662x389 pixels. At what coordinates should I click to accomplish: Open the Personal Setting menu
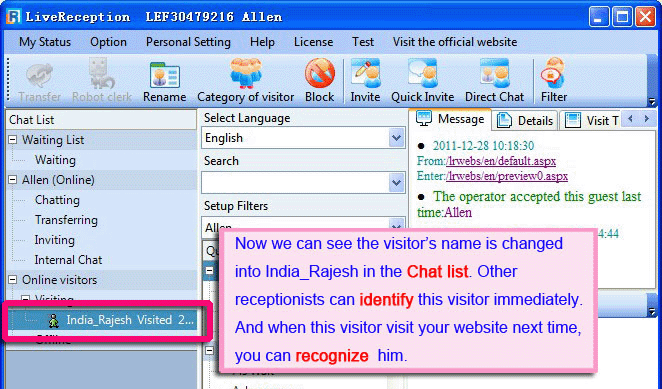[188, 42]
